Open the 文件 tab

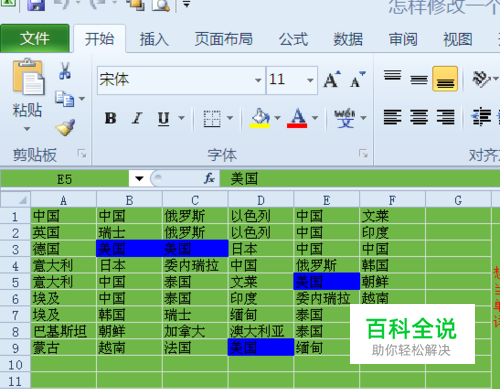(x=35, y=38)
